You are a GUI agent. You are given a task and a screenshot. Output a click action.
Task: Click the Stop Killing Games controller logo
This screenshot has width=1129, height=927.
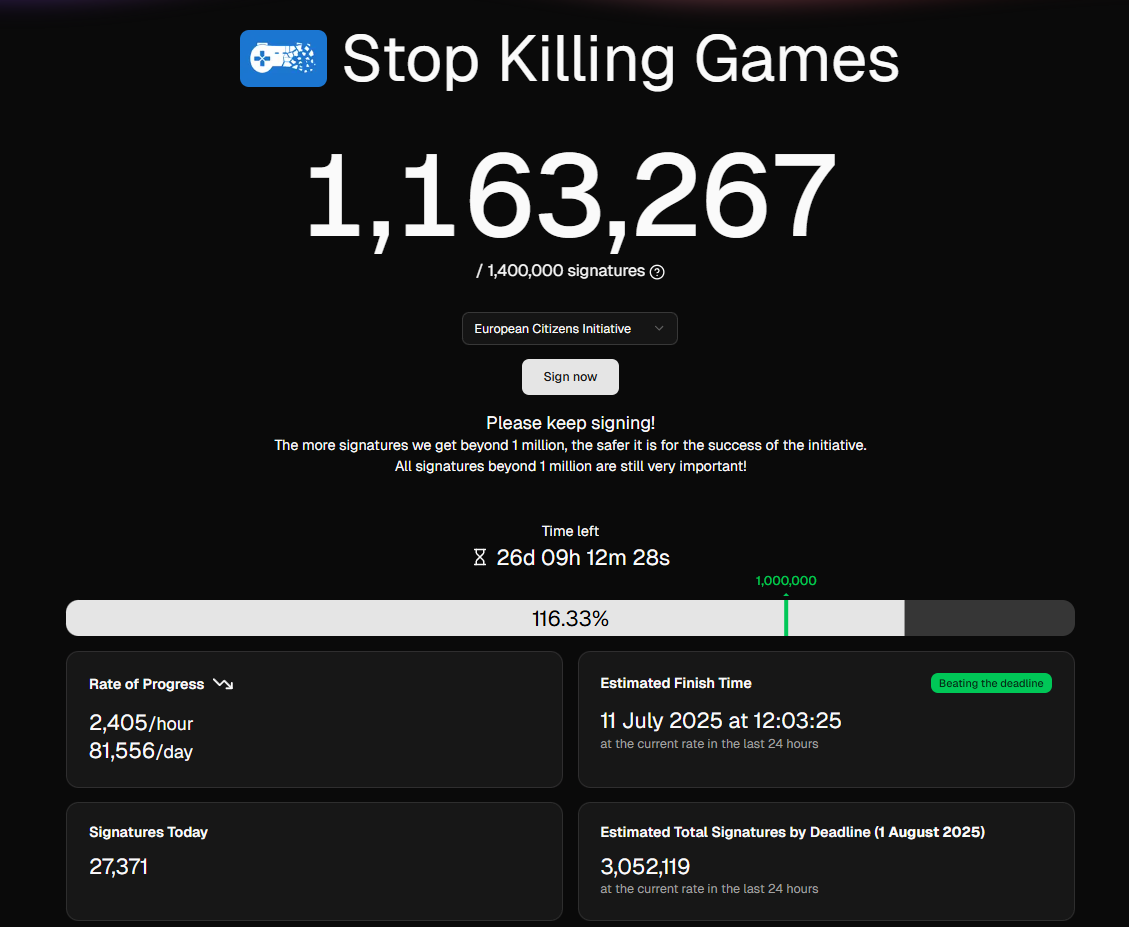pos(283,58)
